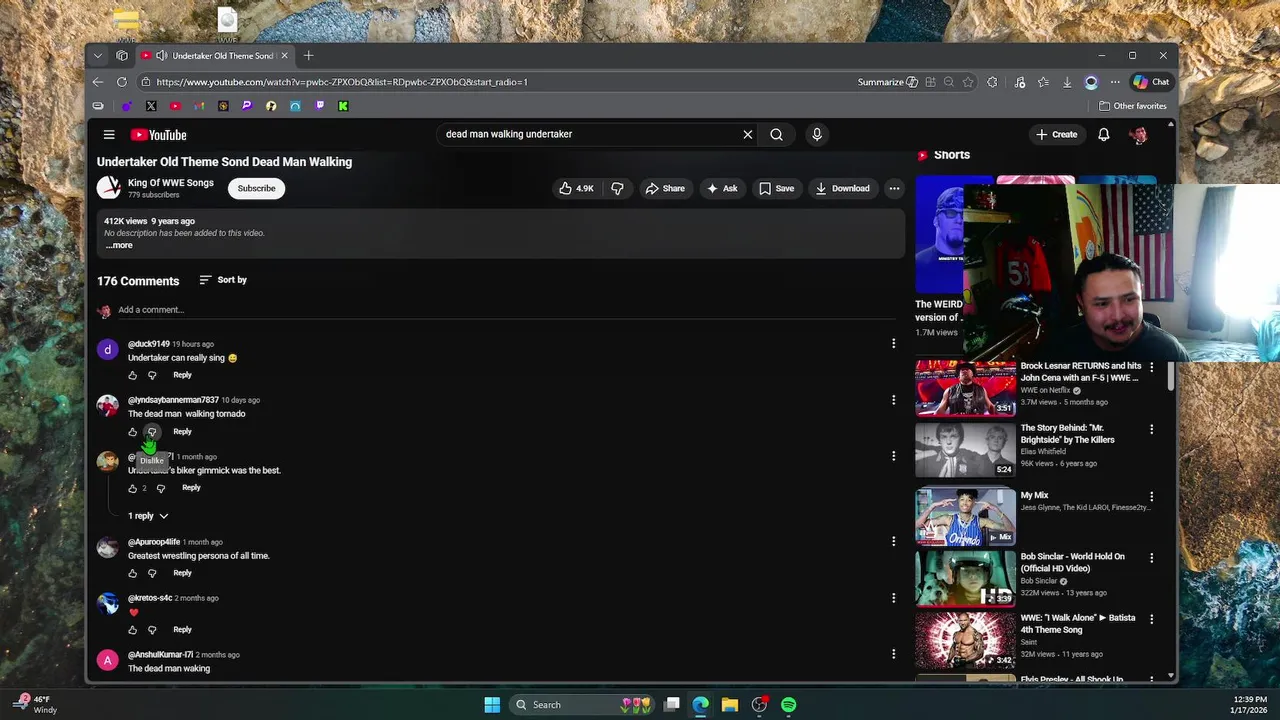The width and height of the screenshot is (1280, 720).
Task: Open a new browser tab
Action: click(x=308, y=56)
